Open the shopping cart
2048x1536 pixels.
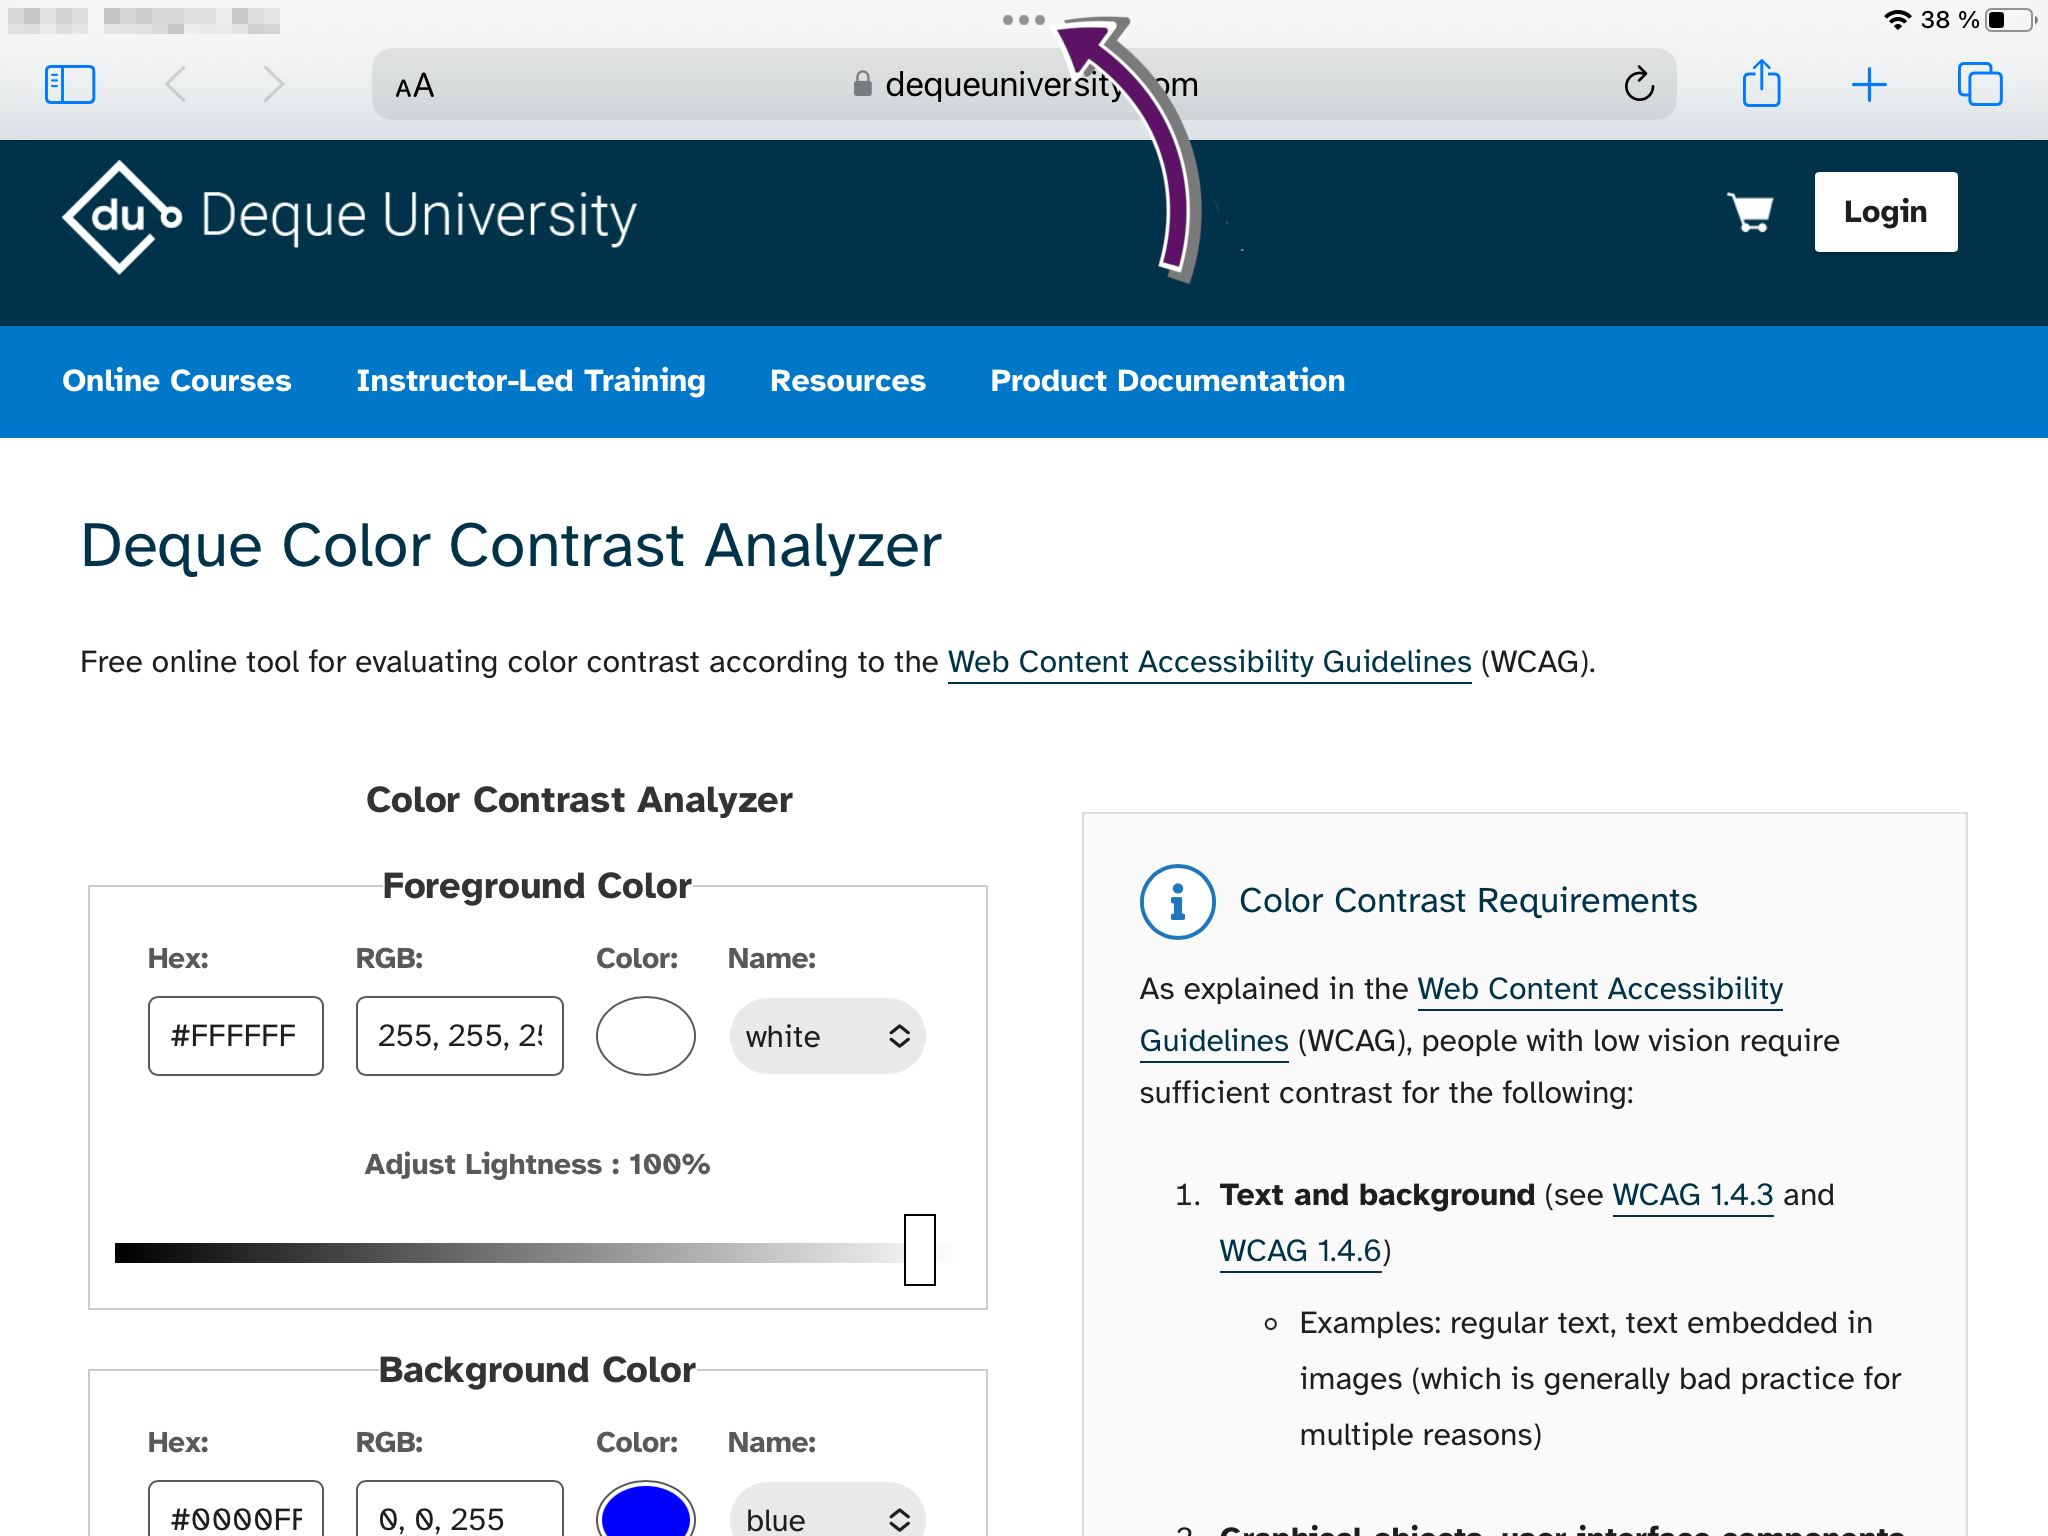coord(1750,212)
